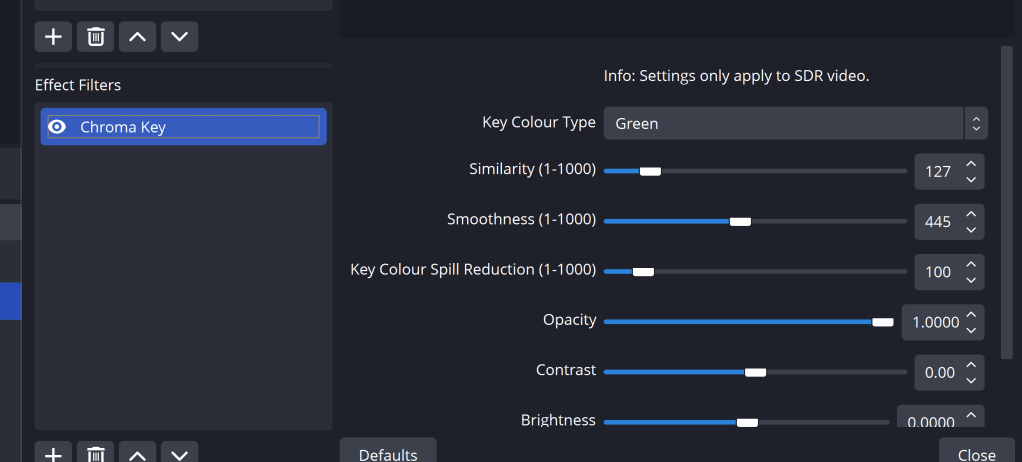Decrease Contrast value with down arrow
1022x462 pixels.
(971, 381)
